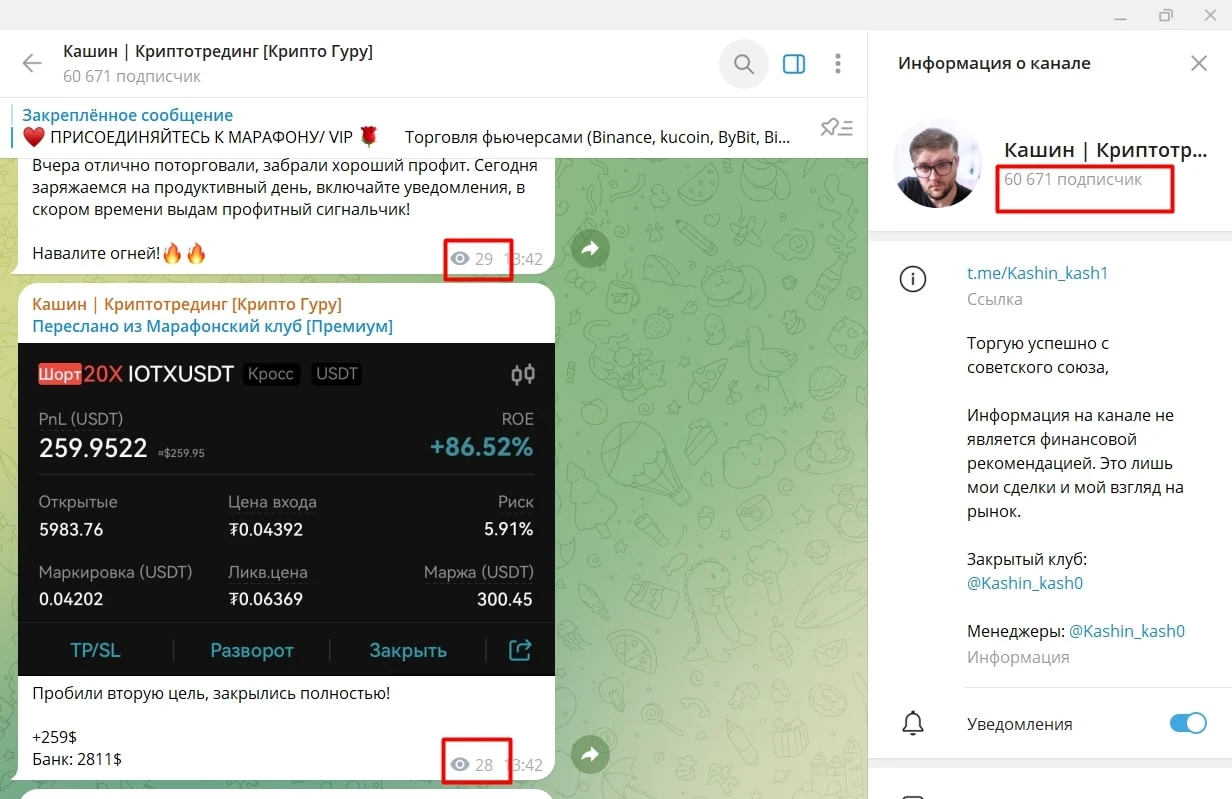
Task: Click the 'Информация о канале' panel title
Action: pos(994,63)
